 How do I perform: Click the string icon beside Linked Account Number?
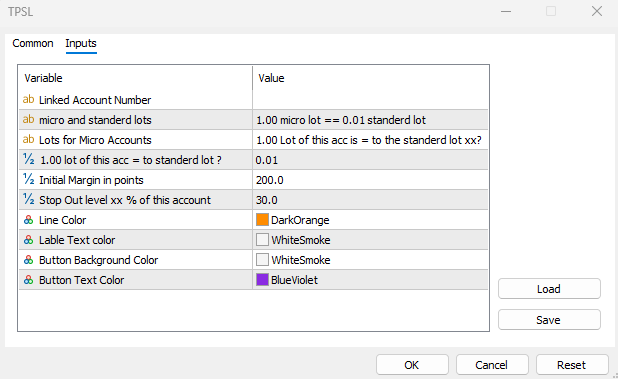pyautogui.click(x=28, y=100)
